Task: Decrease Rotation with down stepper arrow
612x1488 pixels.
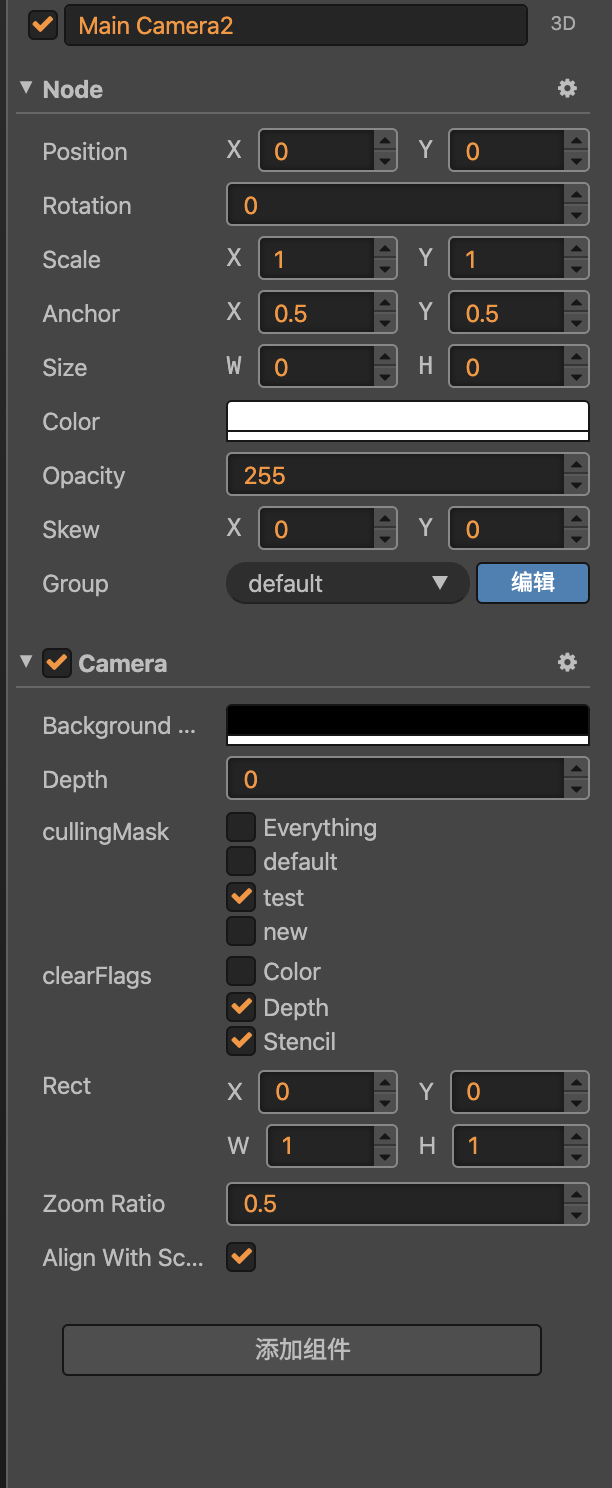Action: [576, 216]
